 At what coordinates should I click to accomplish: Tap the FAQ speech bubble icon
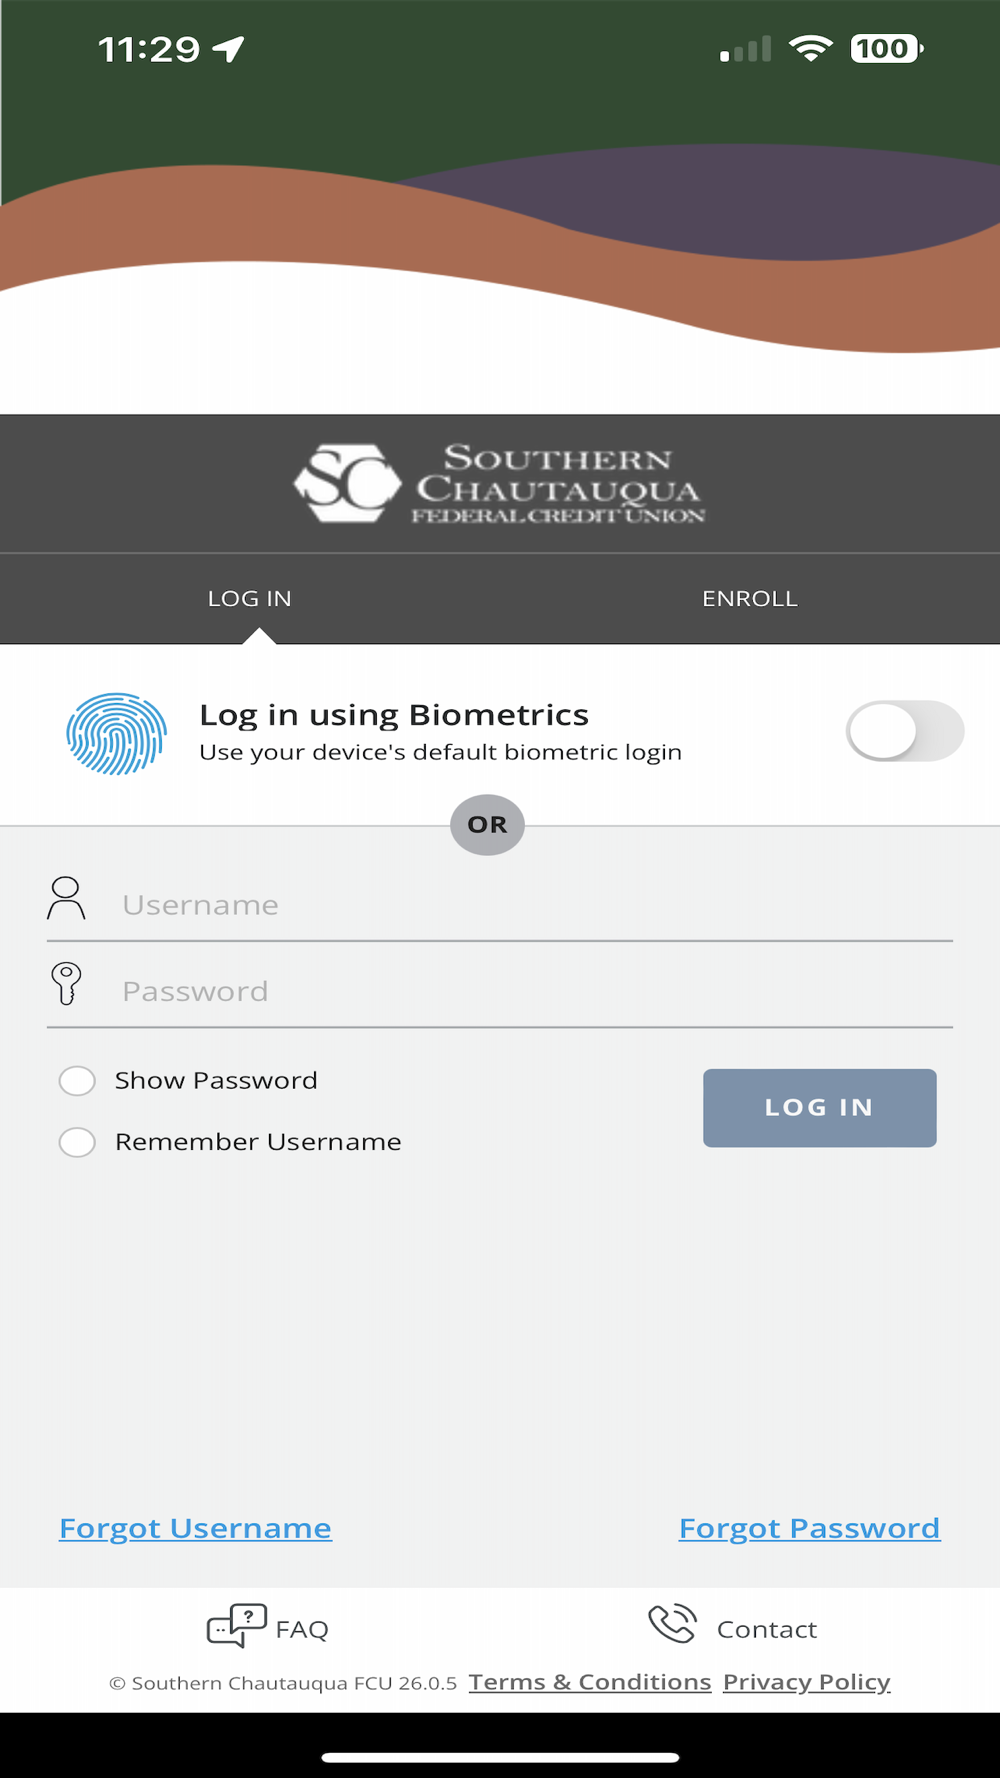click(x=236, y=1625)
